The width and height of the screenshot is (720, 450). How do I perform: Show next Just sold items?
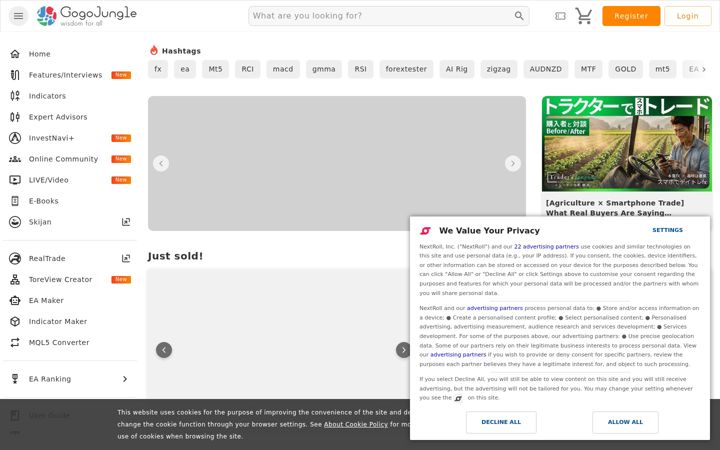403,350
